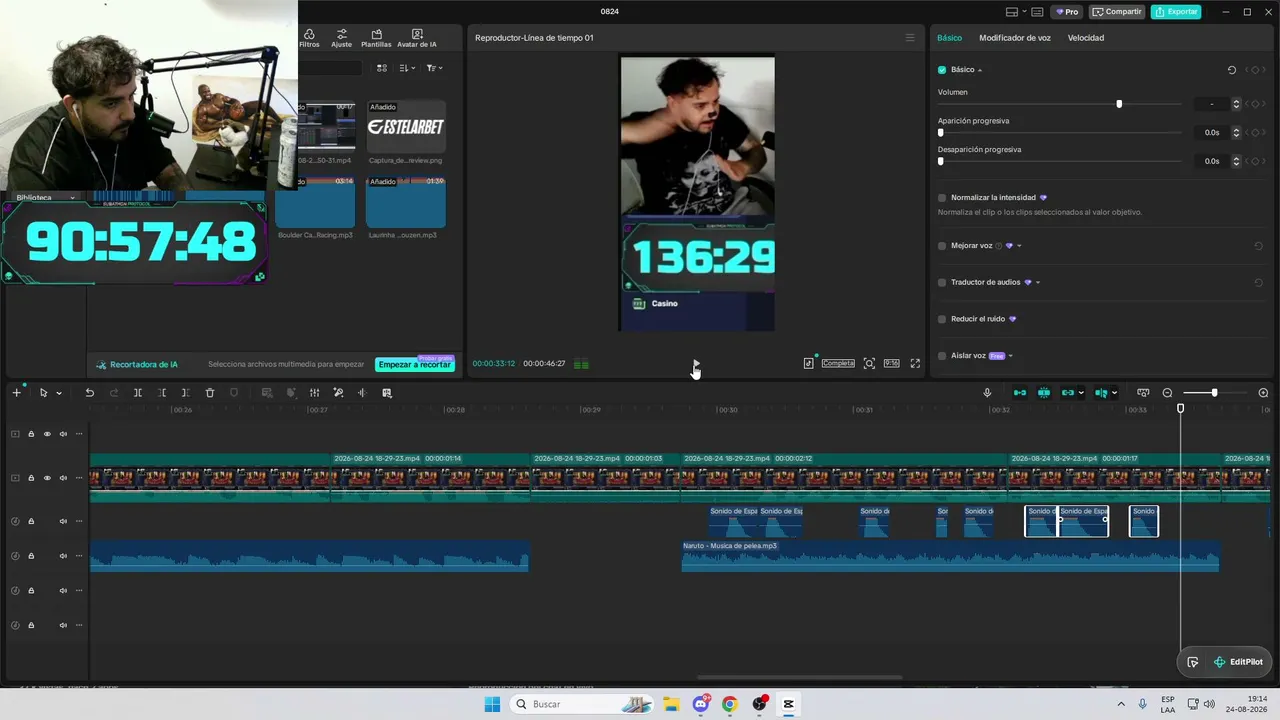Expand the Traductor de audios options arrow
Viewport: 1280px width, 720px height.
[1038, 283]
